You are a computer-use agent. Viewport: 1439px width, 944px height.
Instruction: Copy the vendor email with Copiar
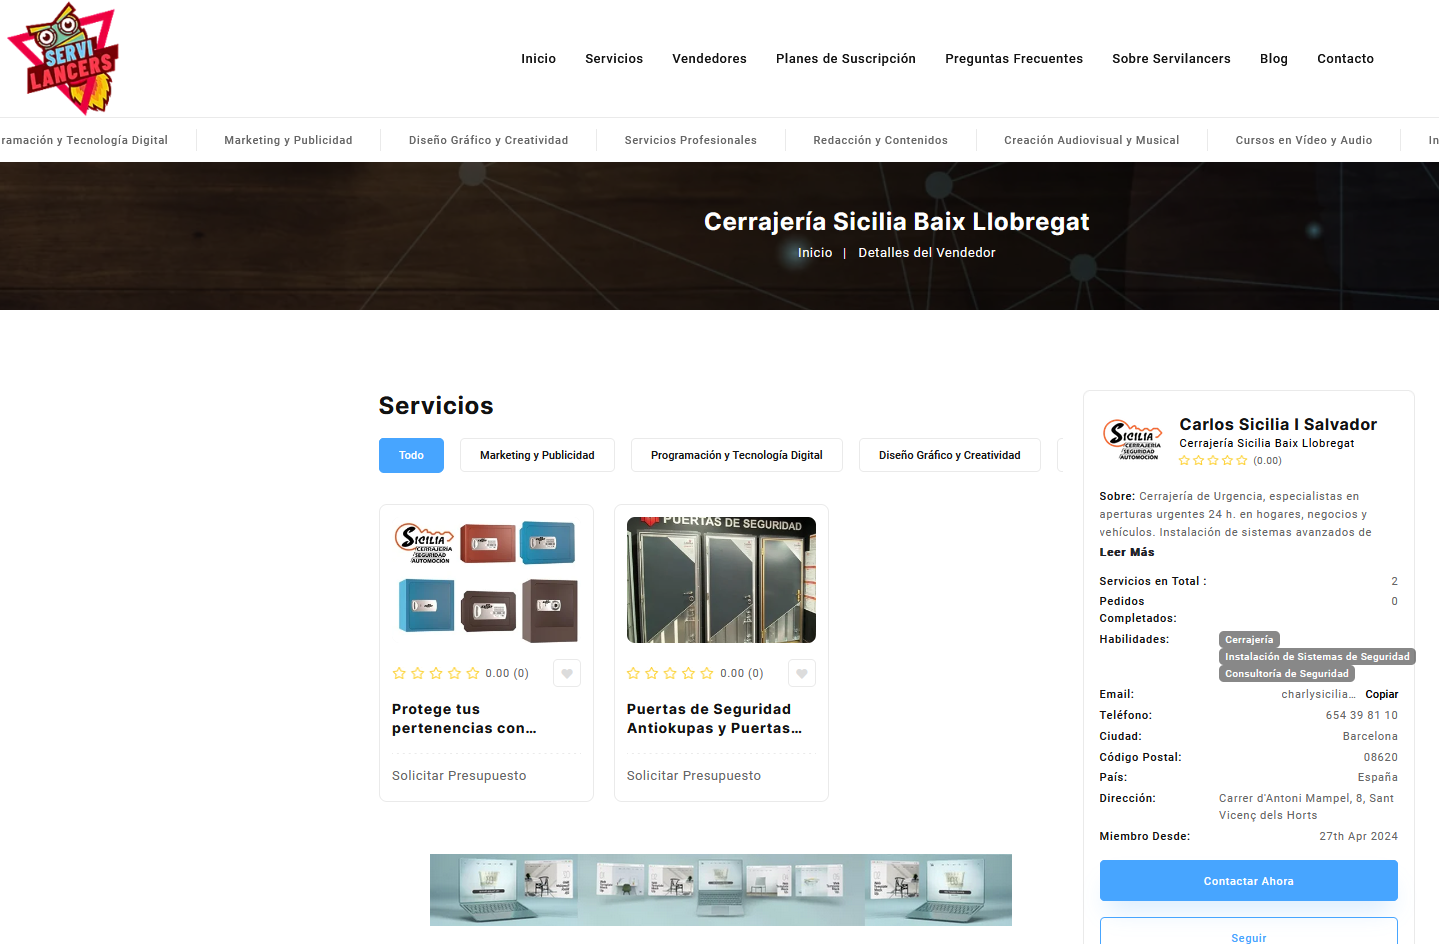1382,694
